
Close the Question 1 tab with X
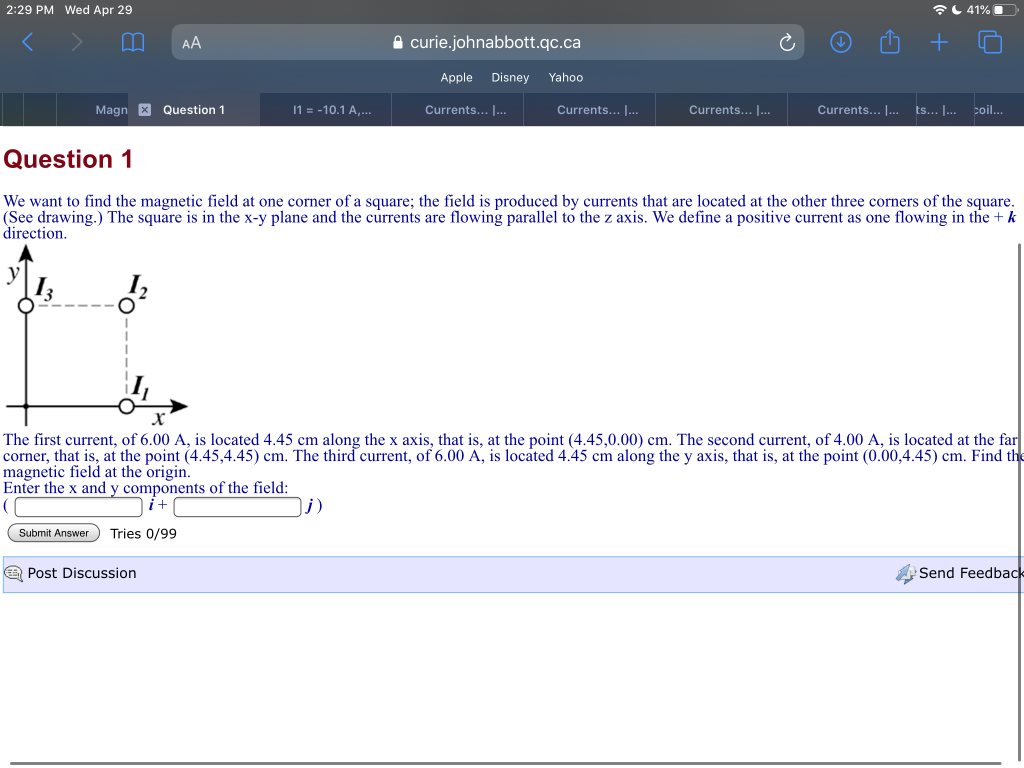(x=145, y=110)
